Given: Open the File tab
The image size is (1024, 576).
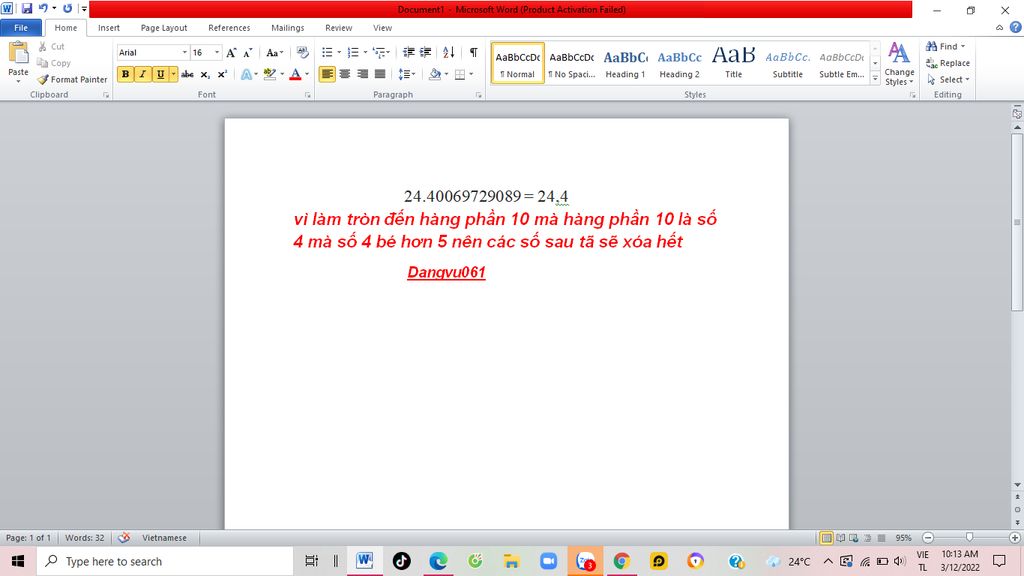Looking at the screenshot, I should point(21,27).
